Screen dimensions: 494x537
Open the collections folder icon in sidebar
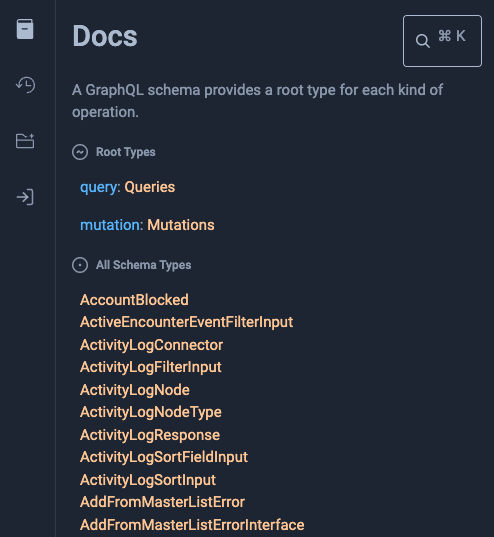pos(25,141)
